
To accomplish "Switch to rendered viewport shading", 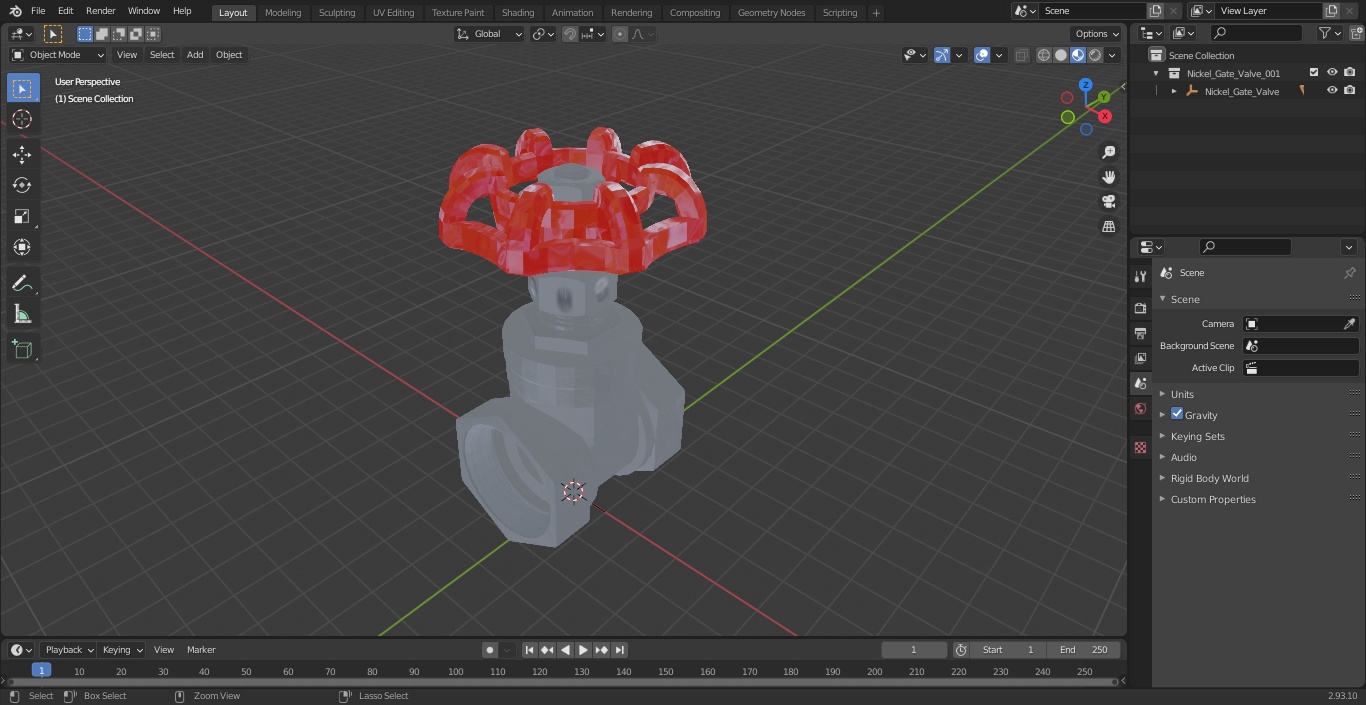I will click(x=1095, y=55).
